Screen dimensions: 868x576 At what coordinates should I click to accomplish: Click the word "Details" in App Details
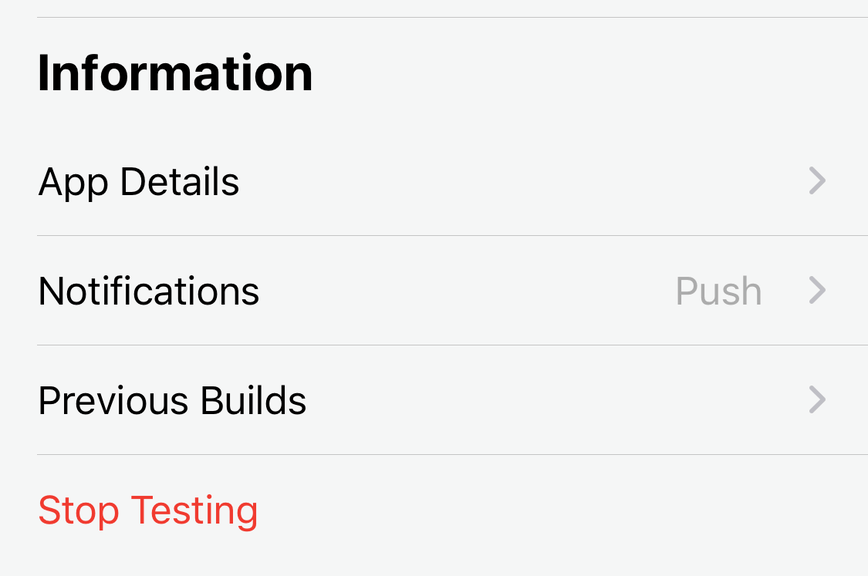(x=180, y=182)
